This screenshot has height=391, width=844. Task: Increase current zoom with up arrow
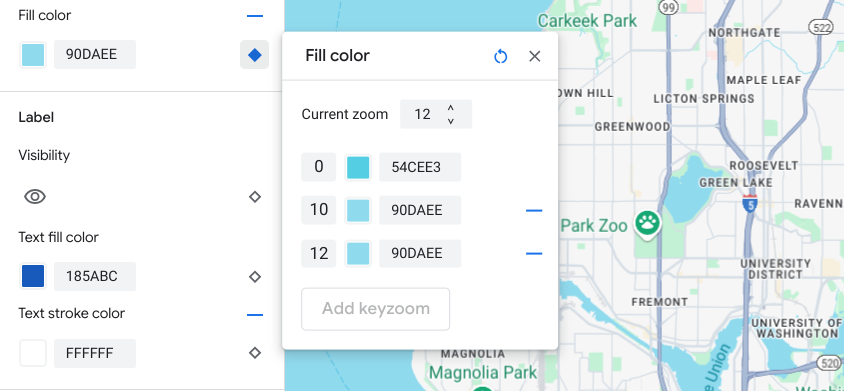pos(451,108)
